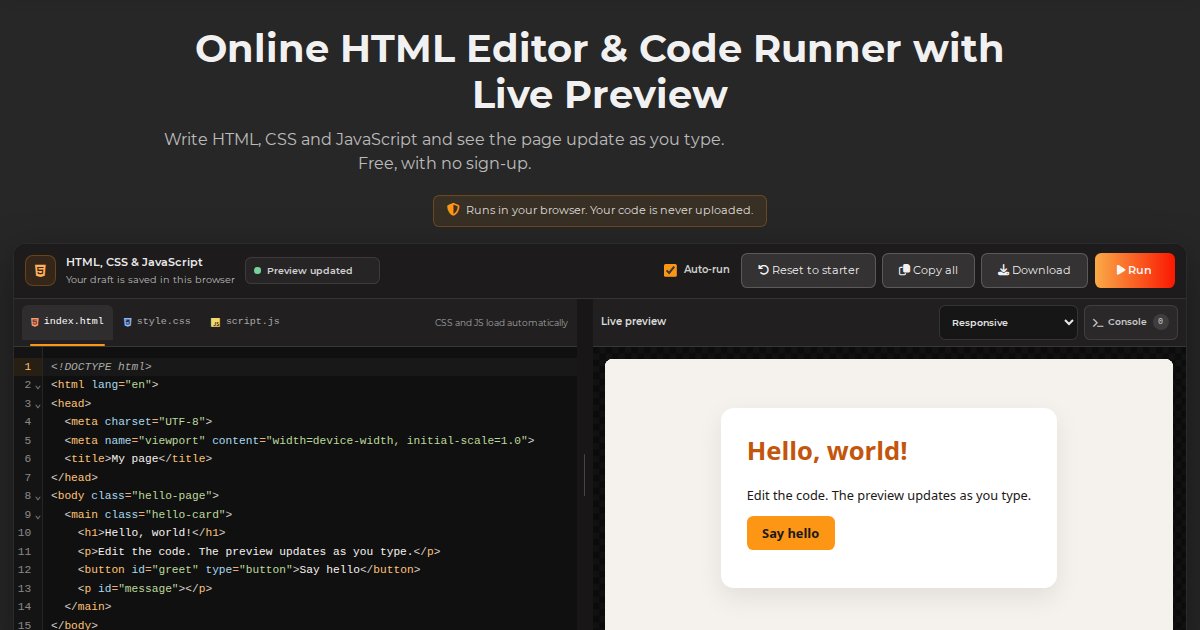Collapse the main tag fold arrow on line 9
The image size is (1200, 630).
(39, 516)
